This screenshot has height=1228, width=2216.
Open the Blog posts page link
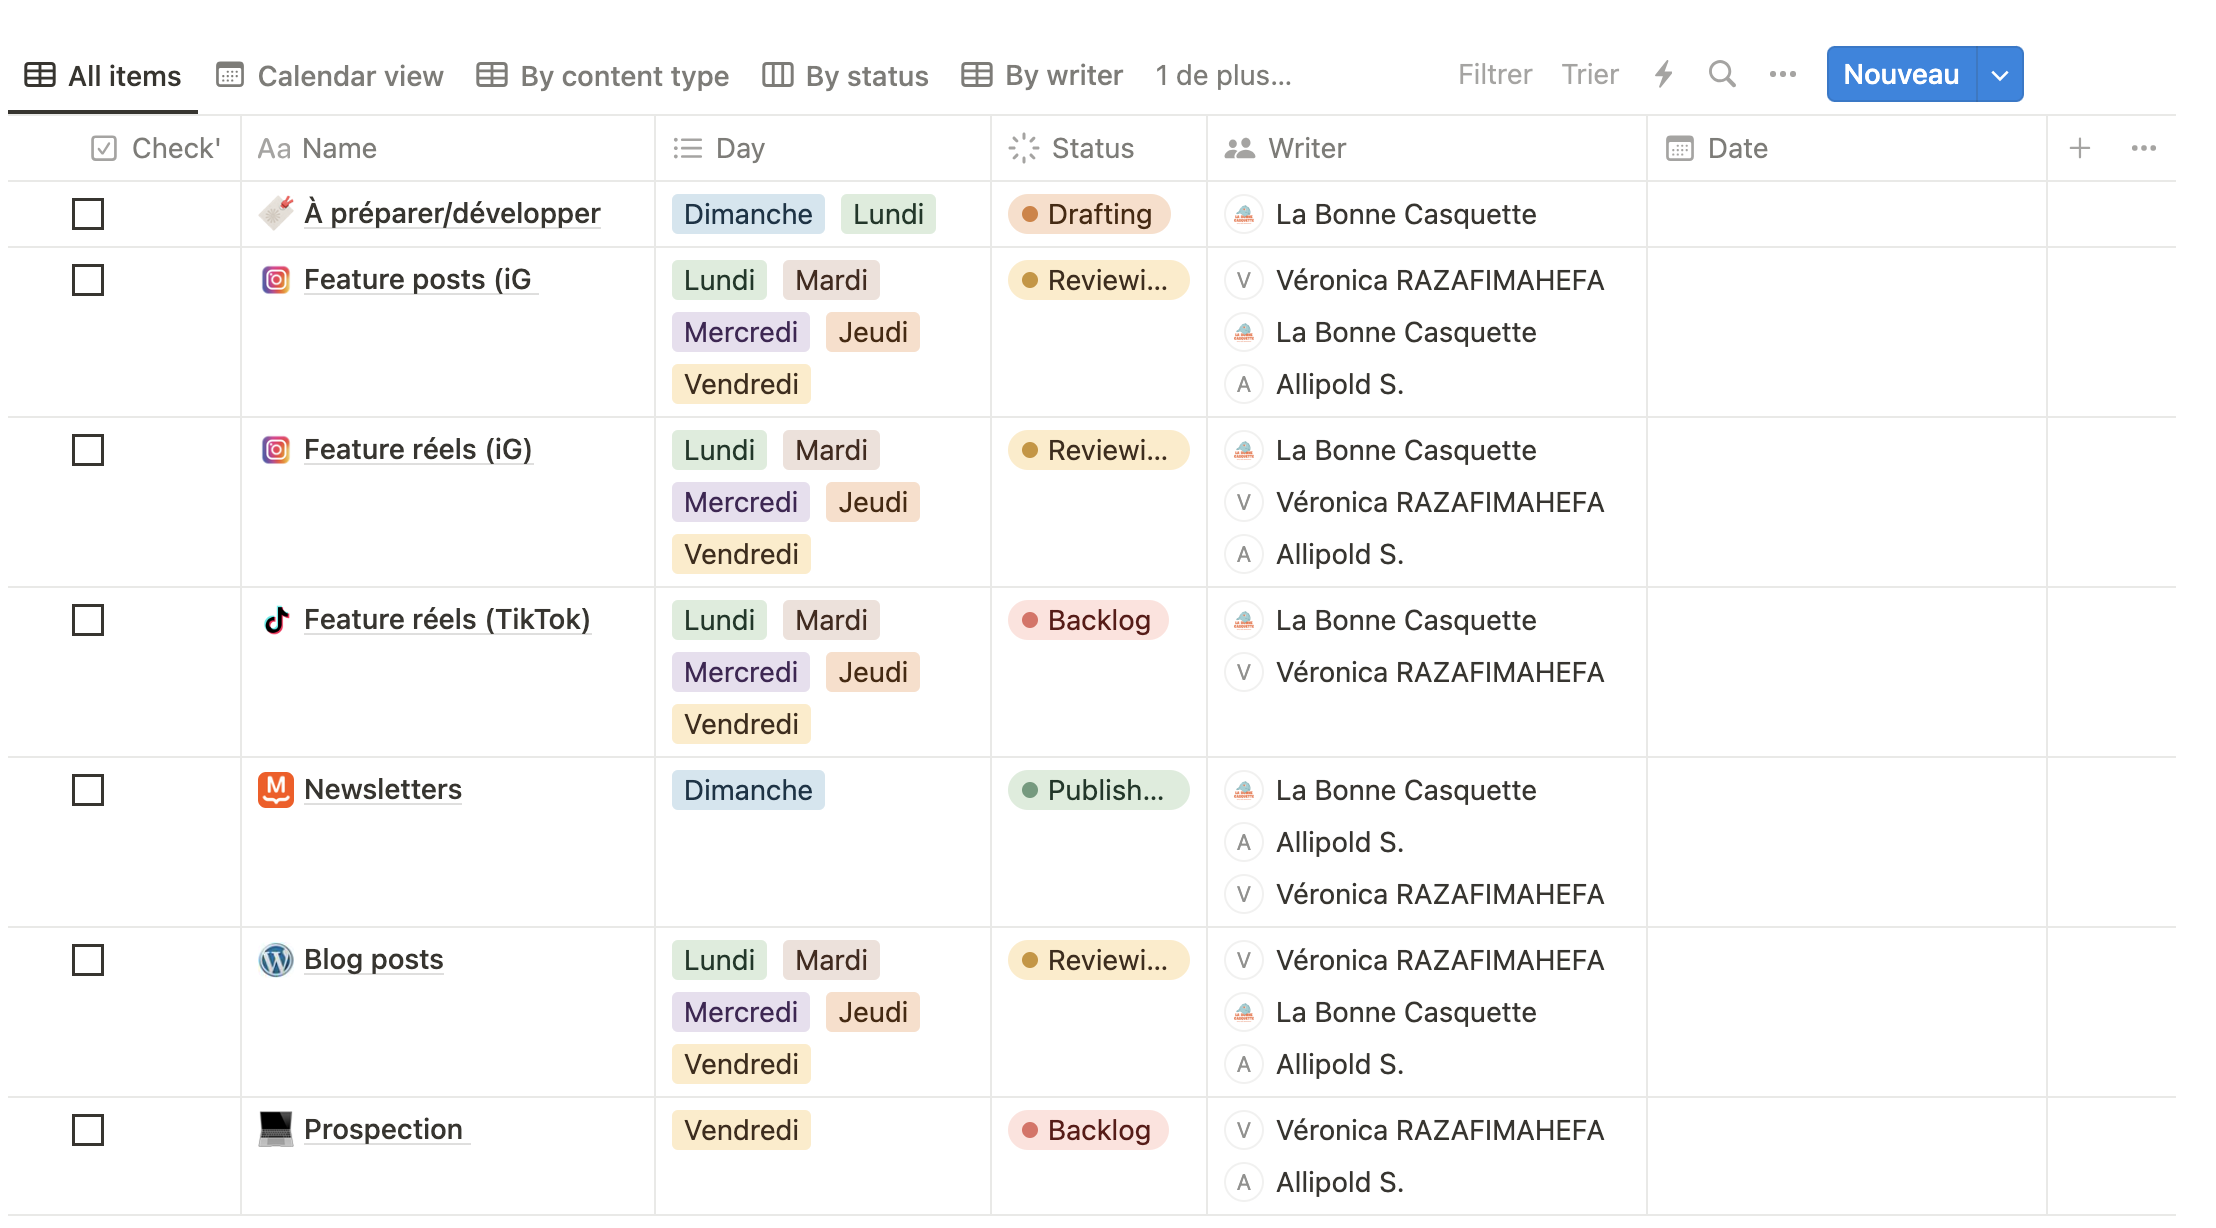tap(373, 960)
